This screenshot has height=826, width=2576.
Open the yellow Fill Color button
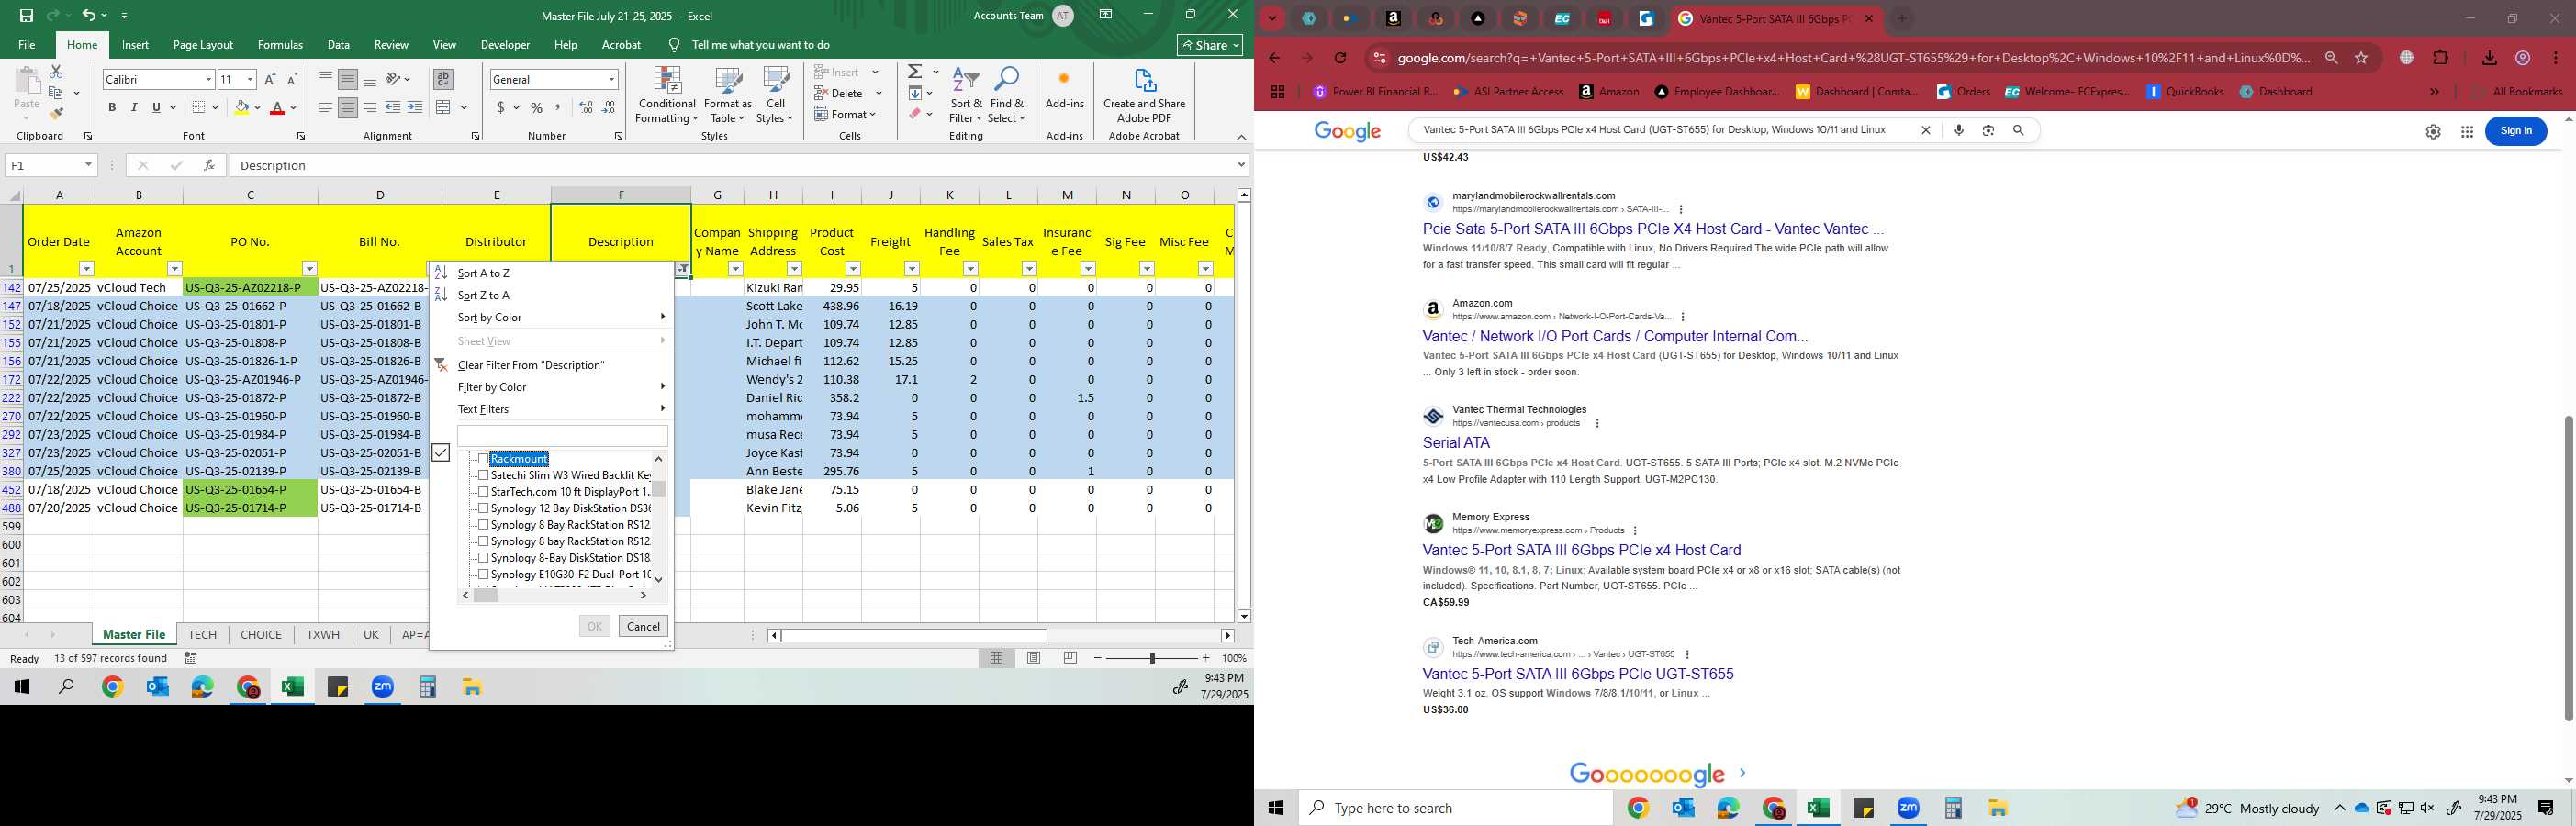(241, 107)
